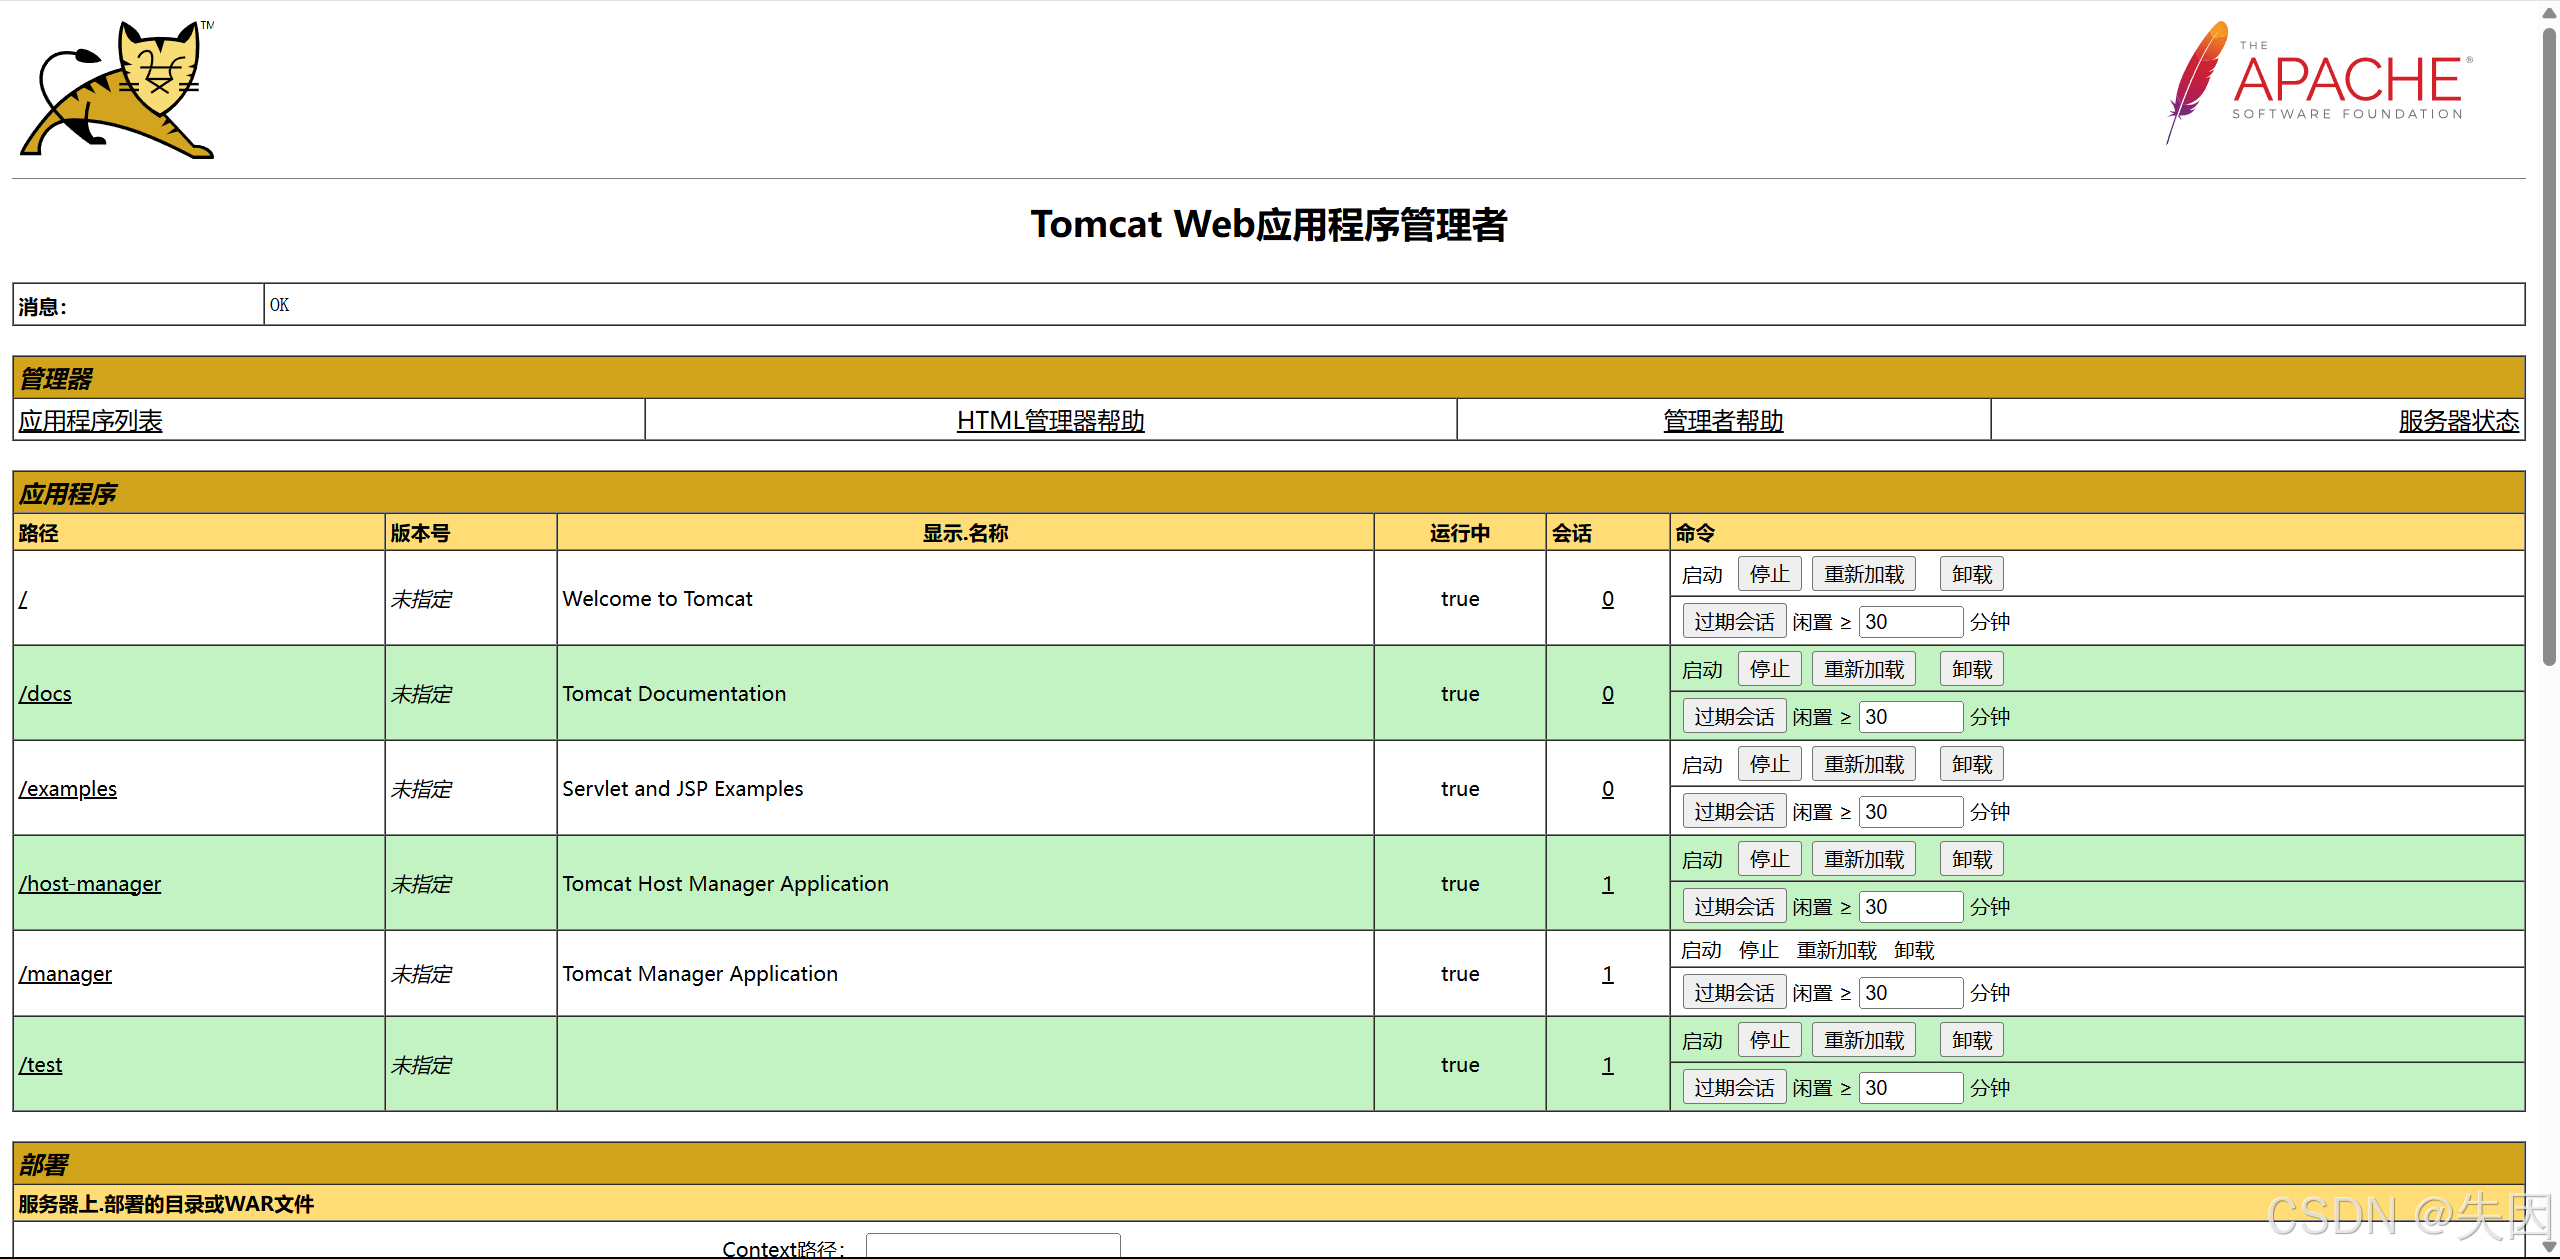Click the scrollbar down arrow
Screen dimensions: 2560x1259
(2549, 1247)
